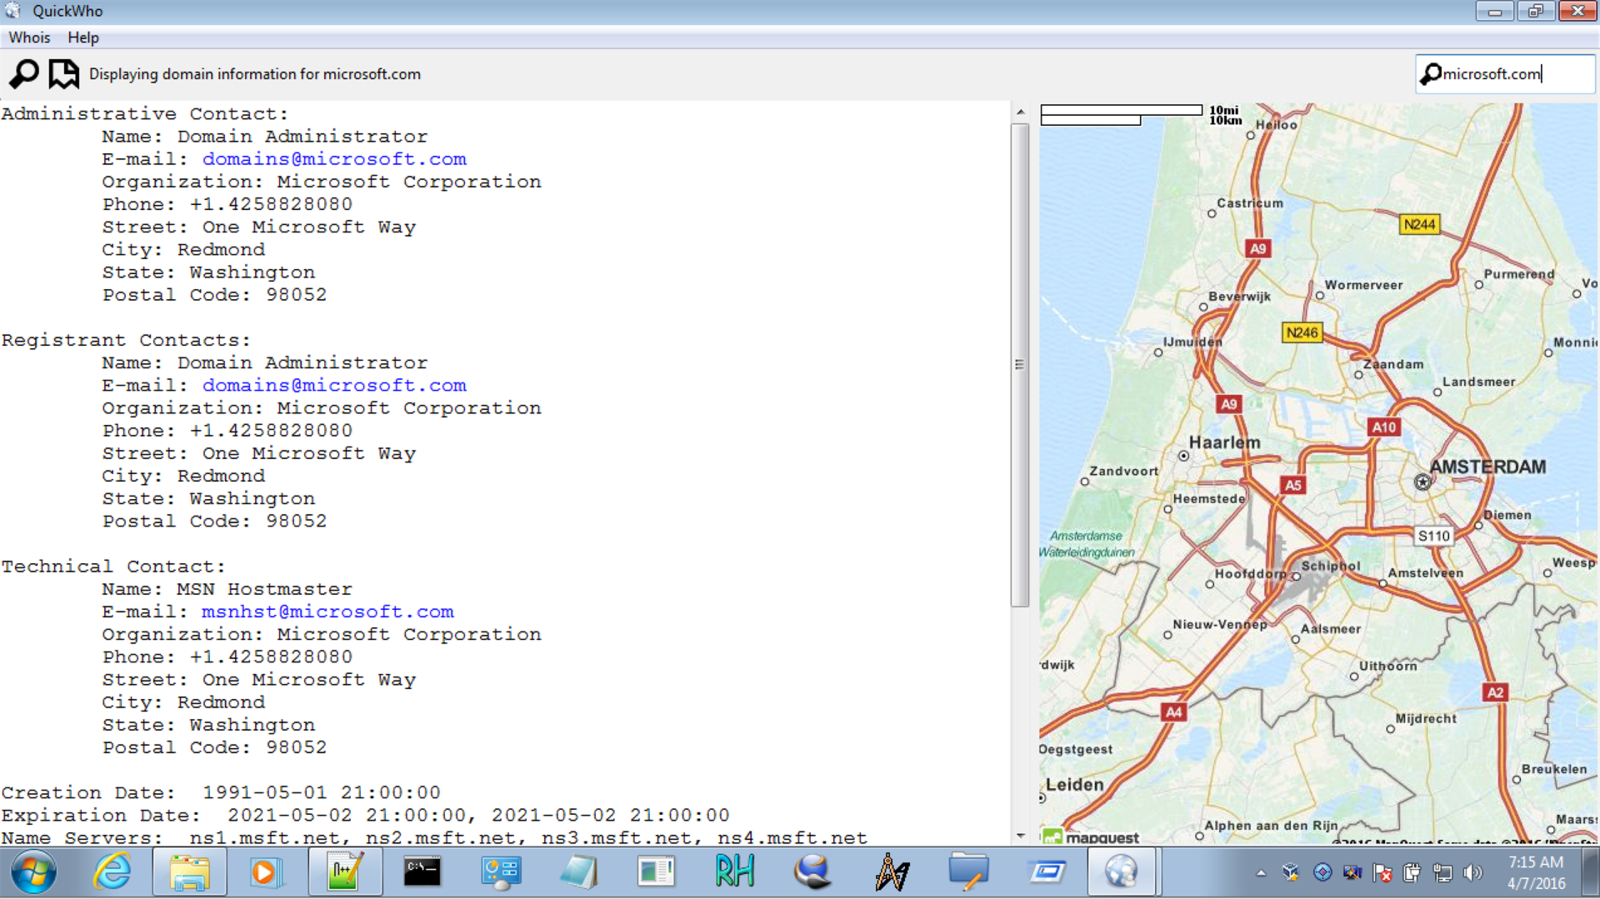Click the Amsterdam city marker on the map
Screen dimensions: 1600x899
[1422, 482]
